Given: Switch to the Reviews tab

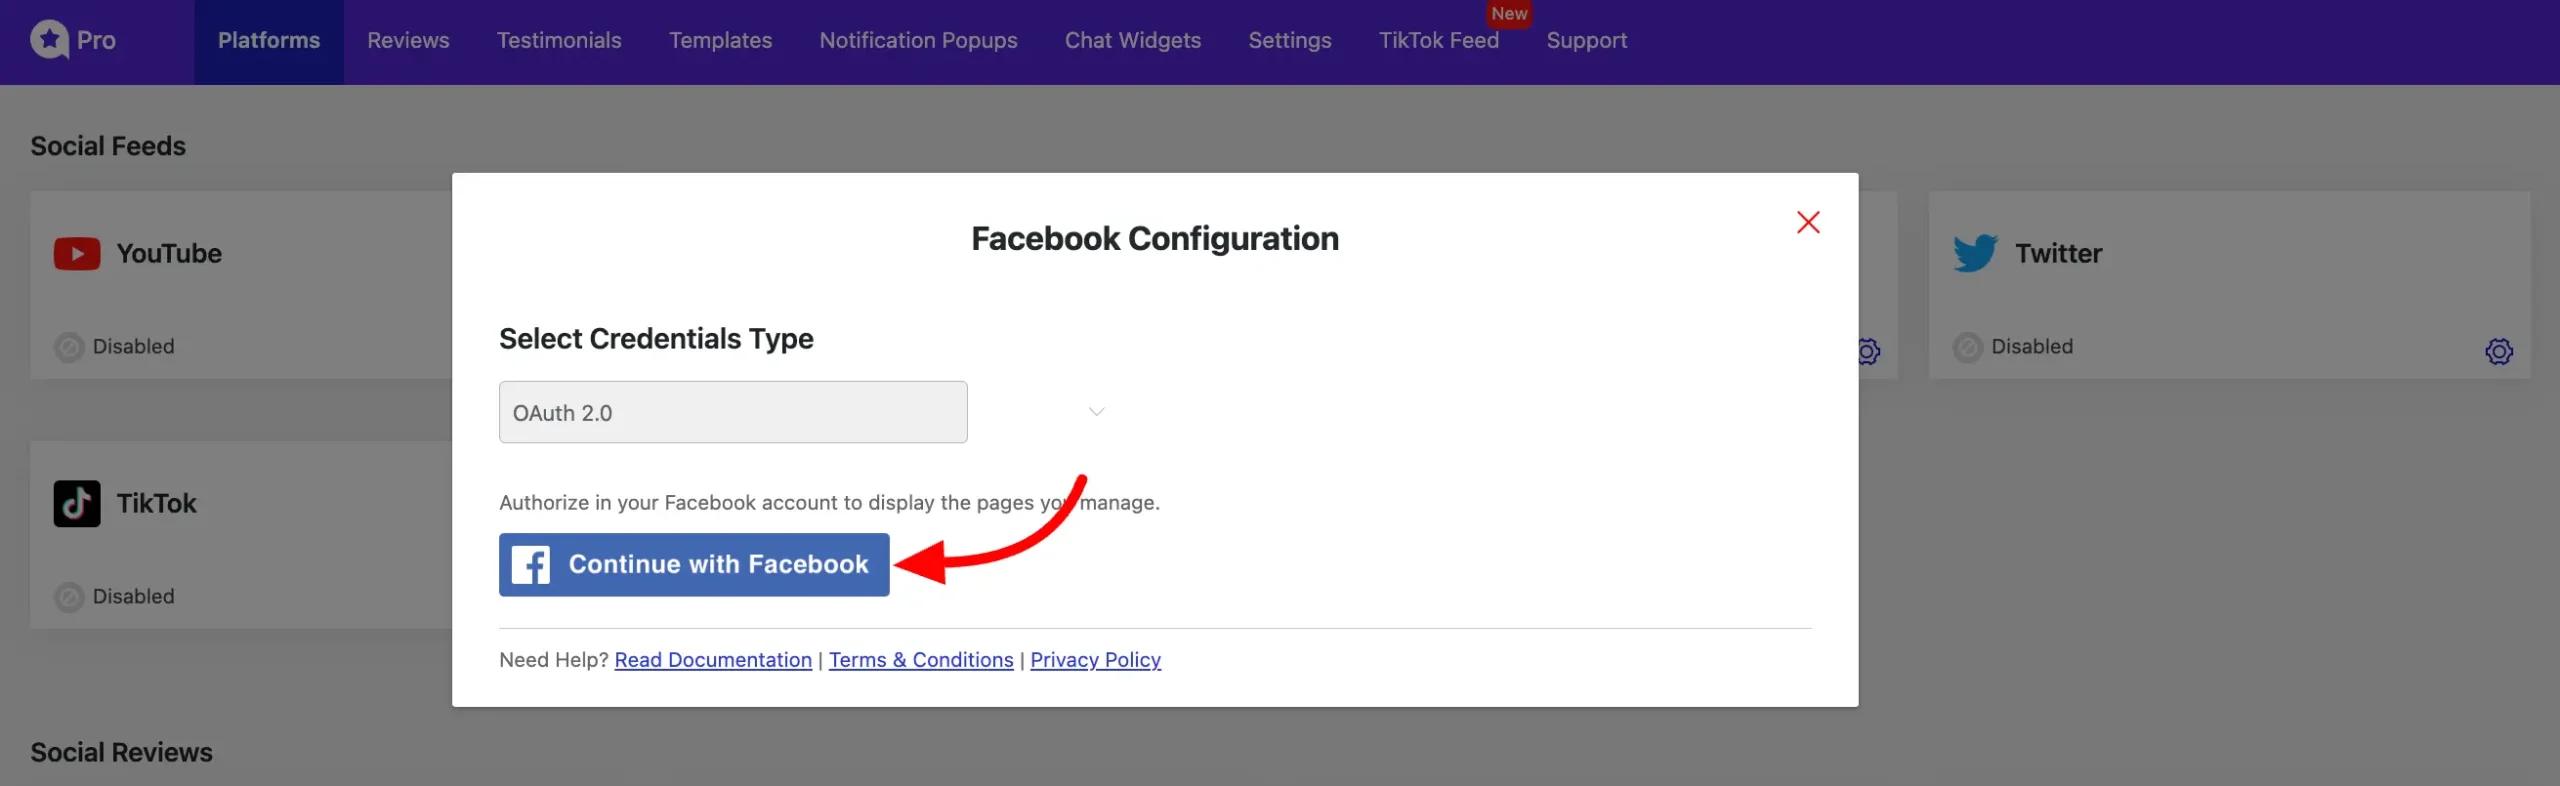Looking at the screenshot, I should pyautogui.click(x=408, y=41).
